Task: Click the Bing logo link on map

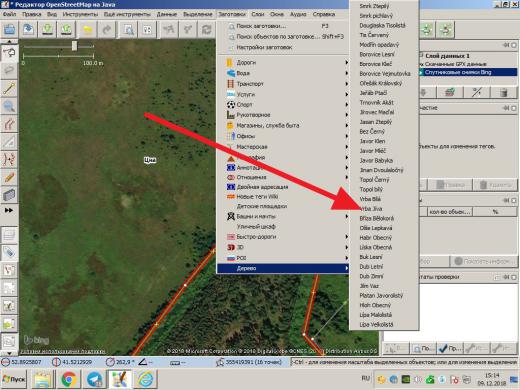Action: pos(37,340)
